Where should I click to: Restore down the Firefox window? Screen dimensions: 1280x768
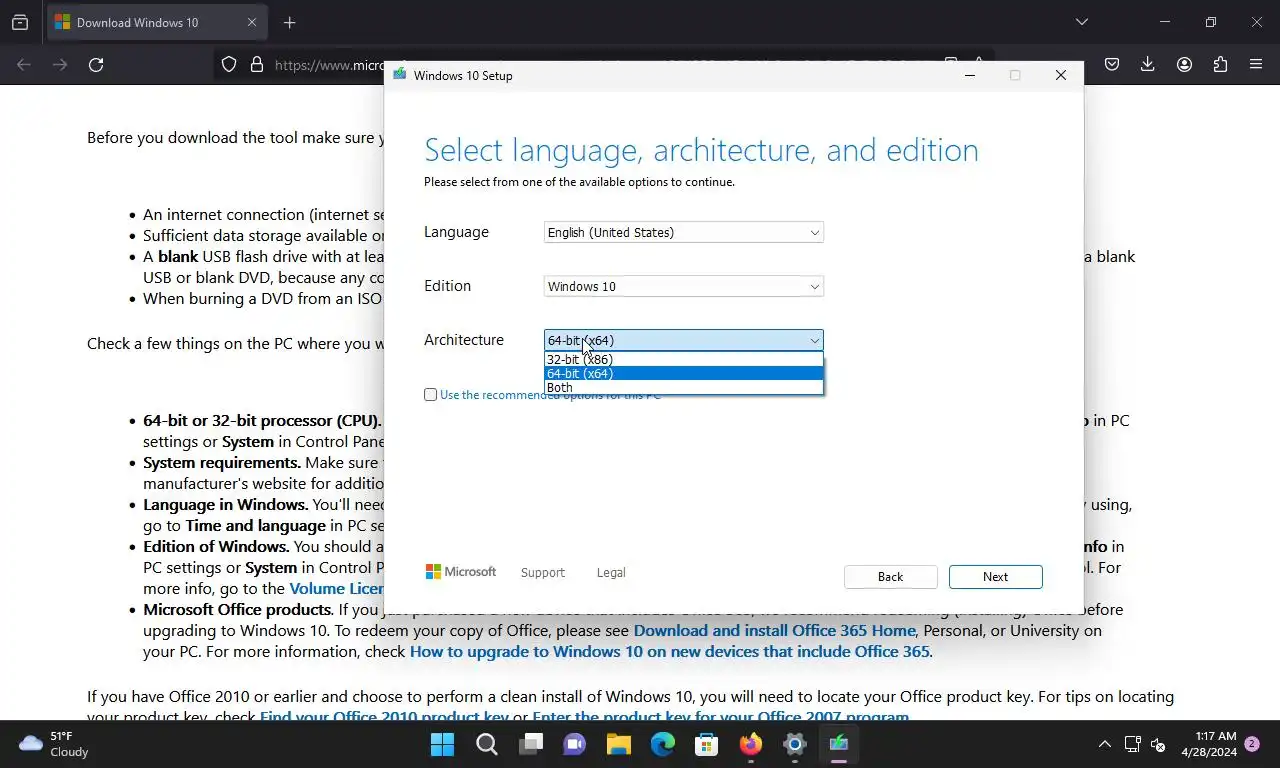pyautogui.click(x=1210, y=22)
